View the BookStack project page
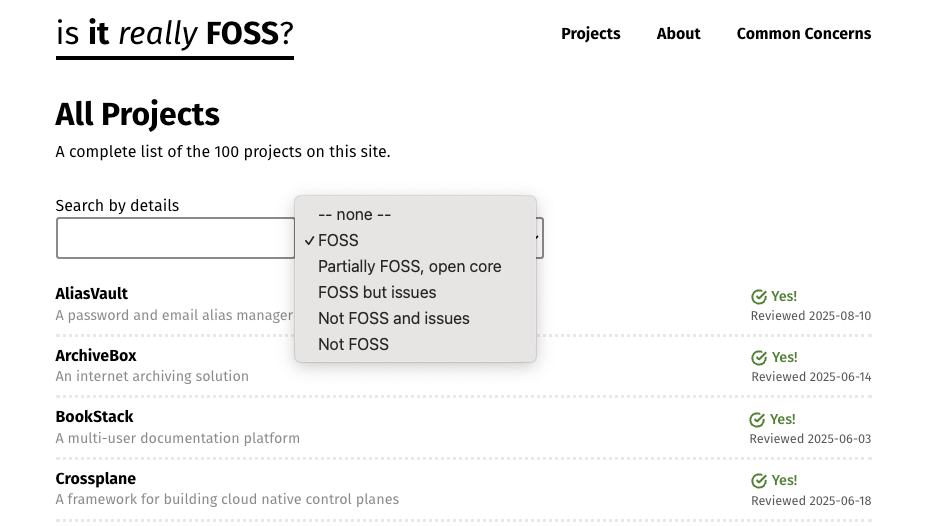The width and height of the screenshot is (942, 526). [x=94, y=417]
